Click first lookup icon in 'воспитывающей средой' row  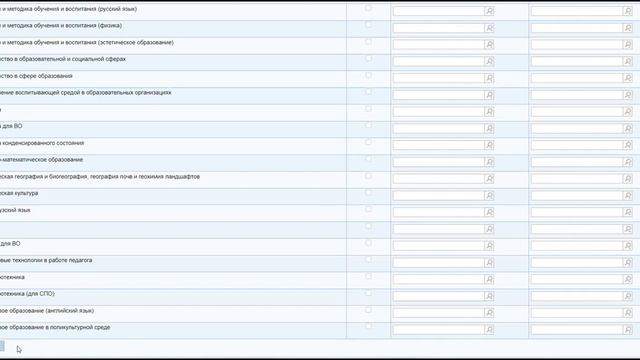[489, 95]
